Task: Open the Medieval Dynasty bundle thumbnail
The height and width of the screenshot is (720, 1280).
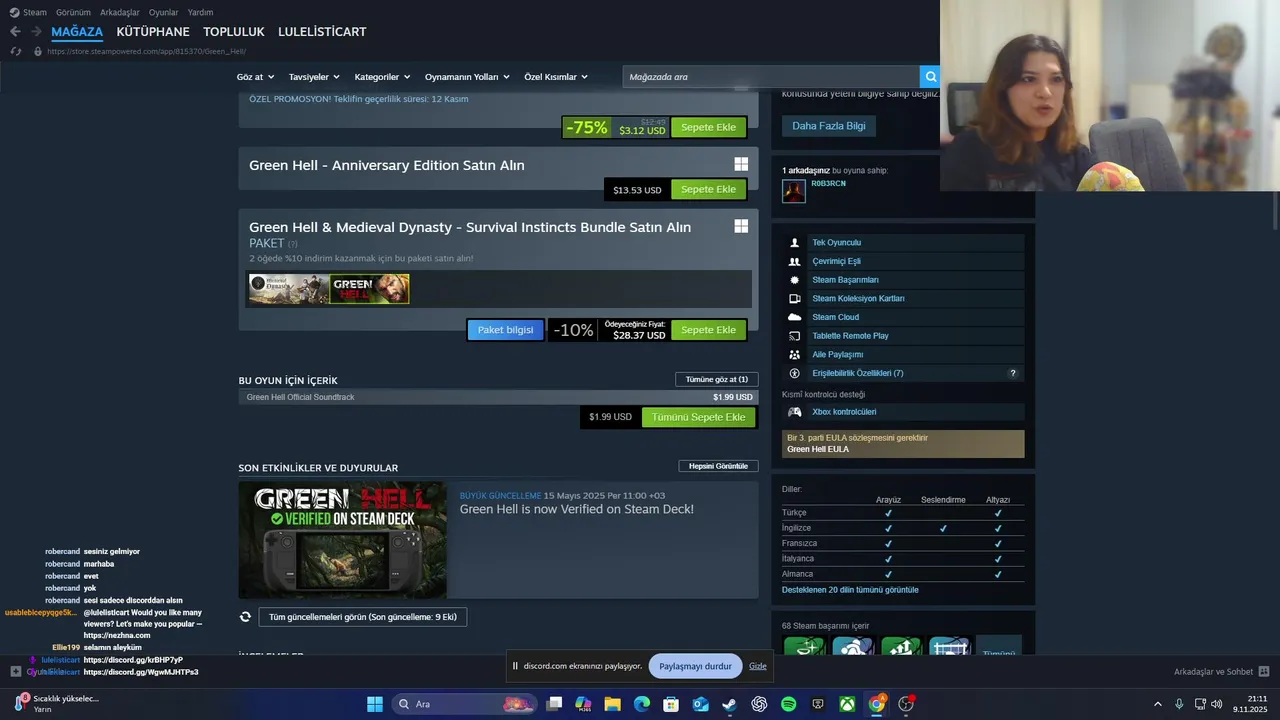Action: point(288,289)
